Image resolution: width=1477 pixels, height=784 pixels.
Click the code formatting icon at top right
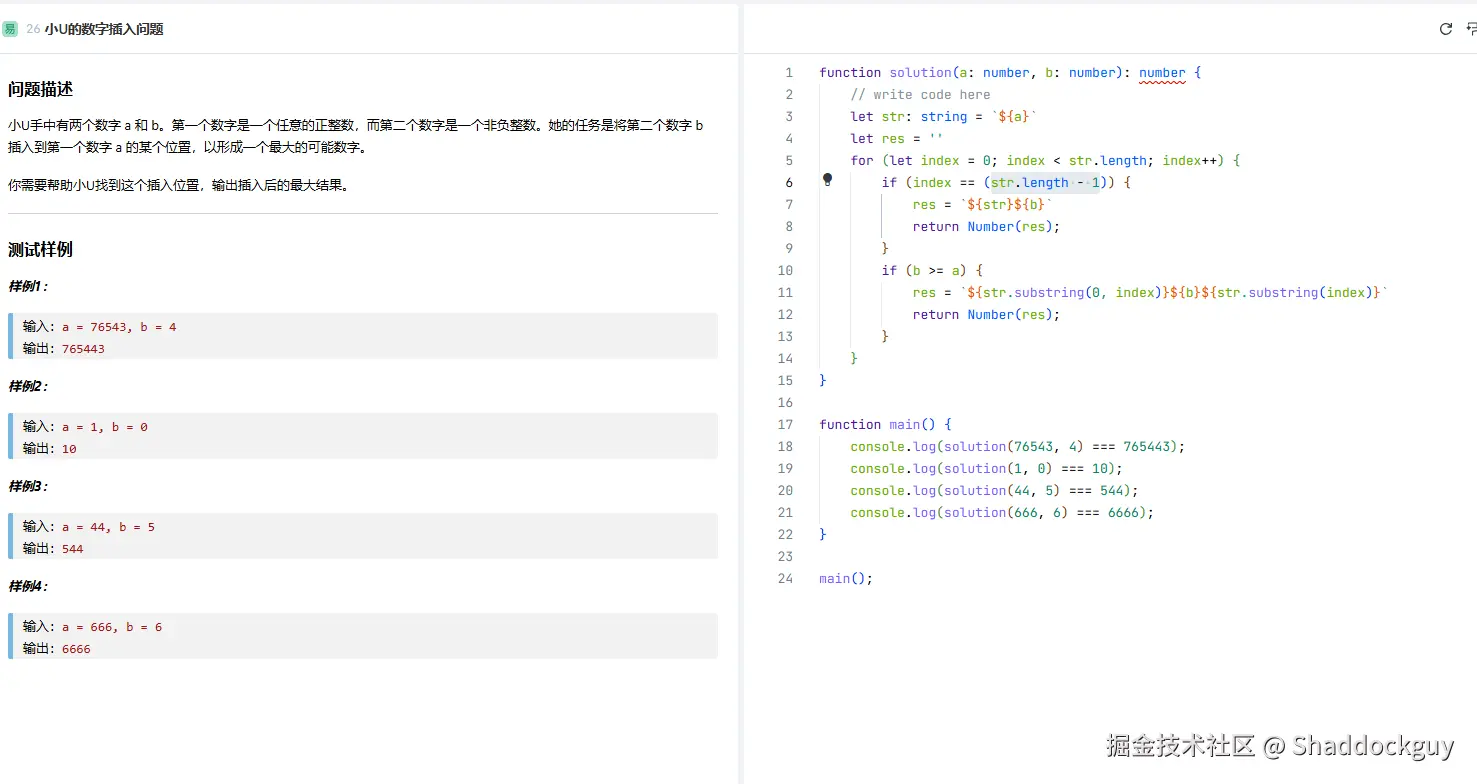1470,29
